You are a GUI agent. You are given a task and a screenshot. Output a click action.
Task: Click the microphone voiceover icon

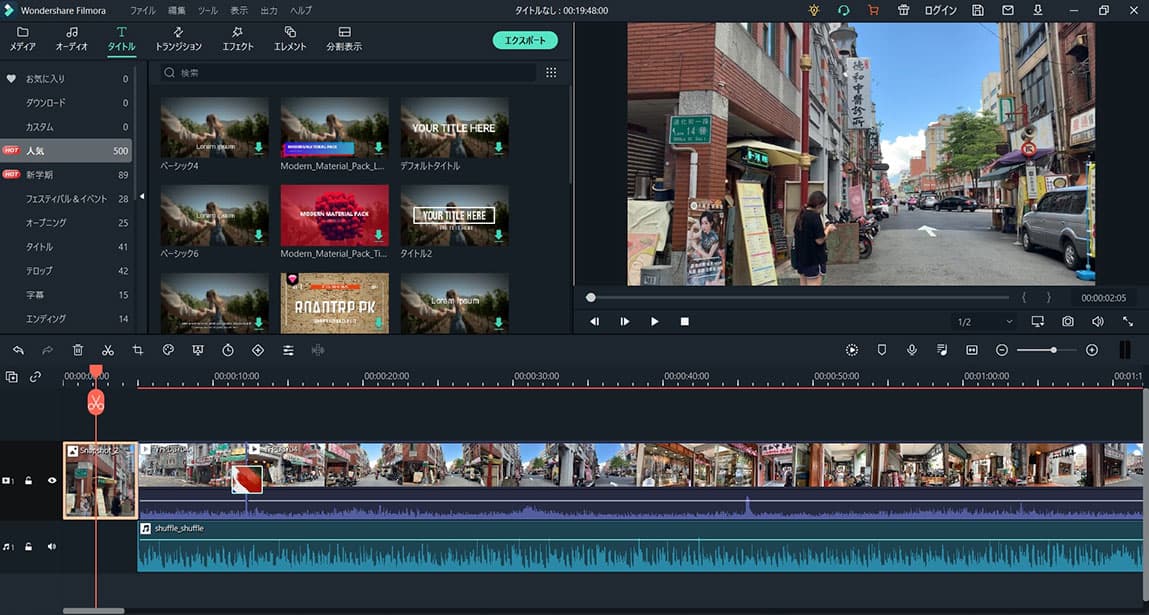(912, 350)
